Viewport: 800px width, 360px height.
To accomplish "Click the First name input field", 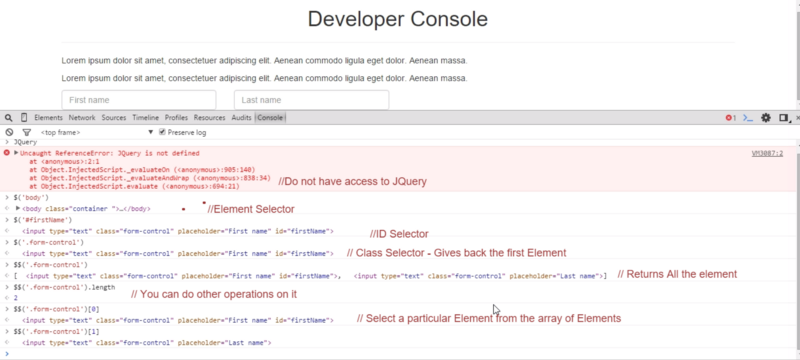I will pos(139,100).
